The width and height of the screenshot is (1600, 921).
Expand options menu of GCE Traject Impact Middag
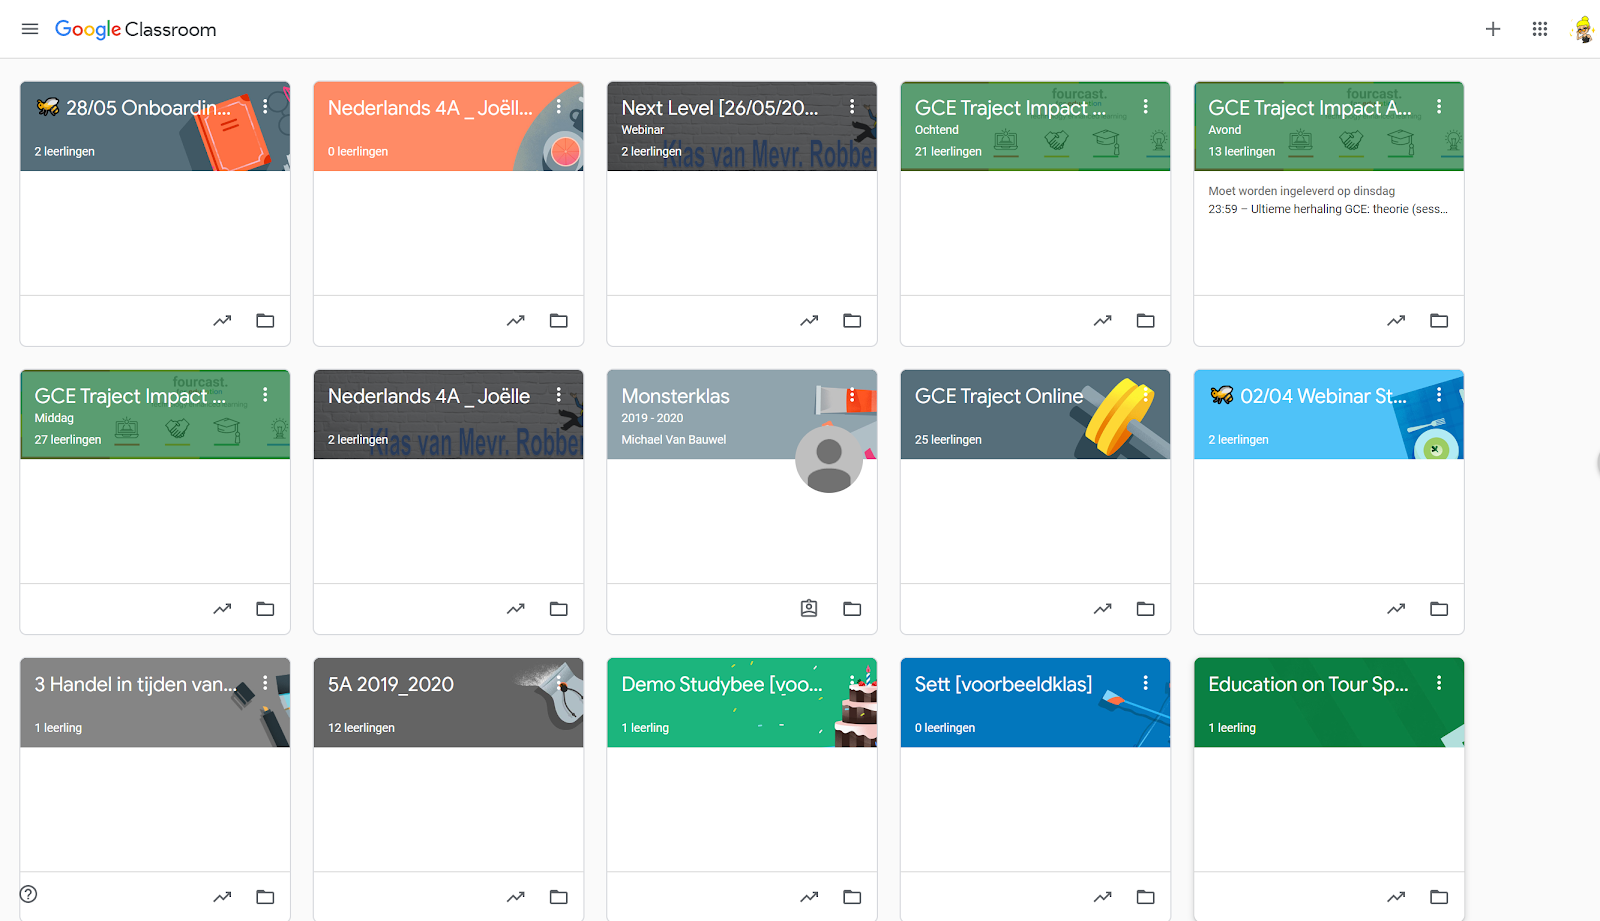coord(265,394)
